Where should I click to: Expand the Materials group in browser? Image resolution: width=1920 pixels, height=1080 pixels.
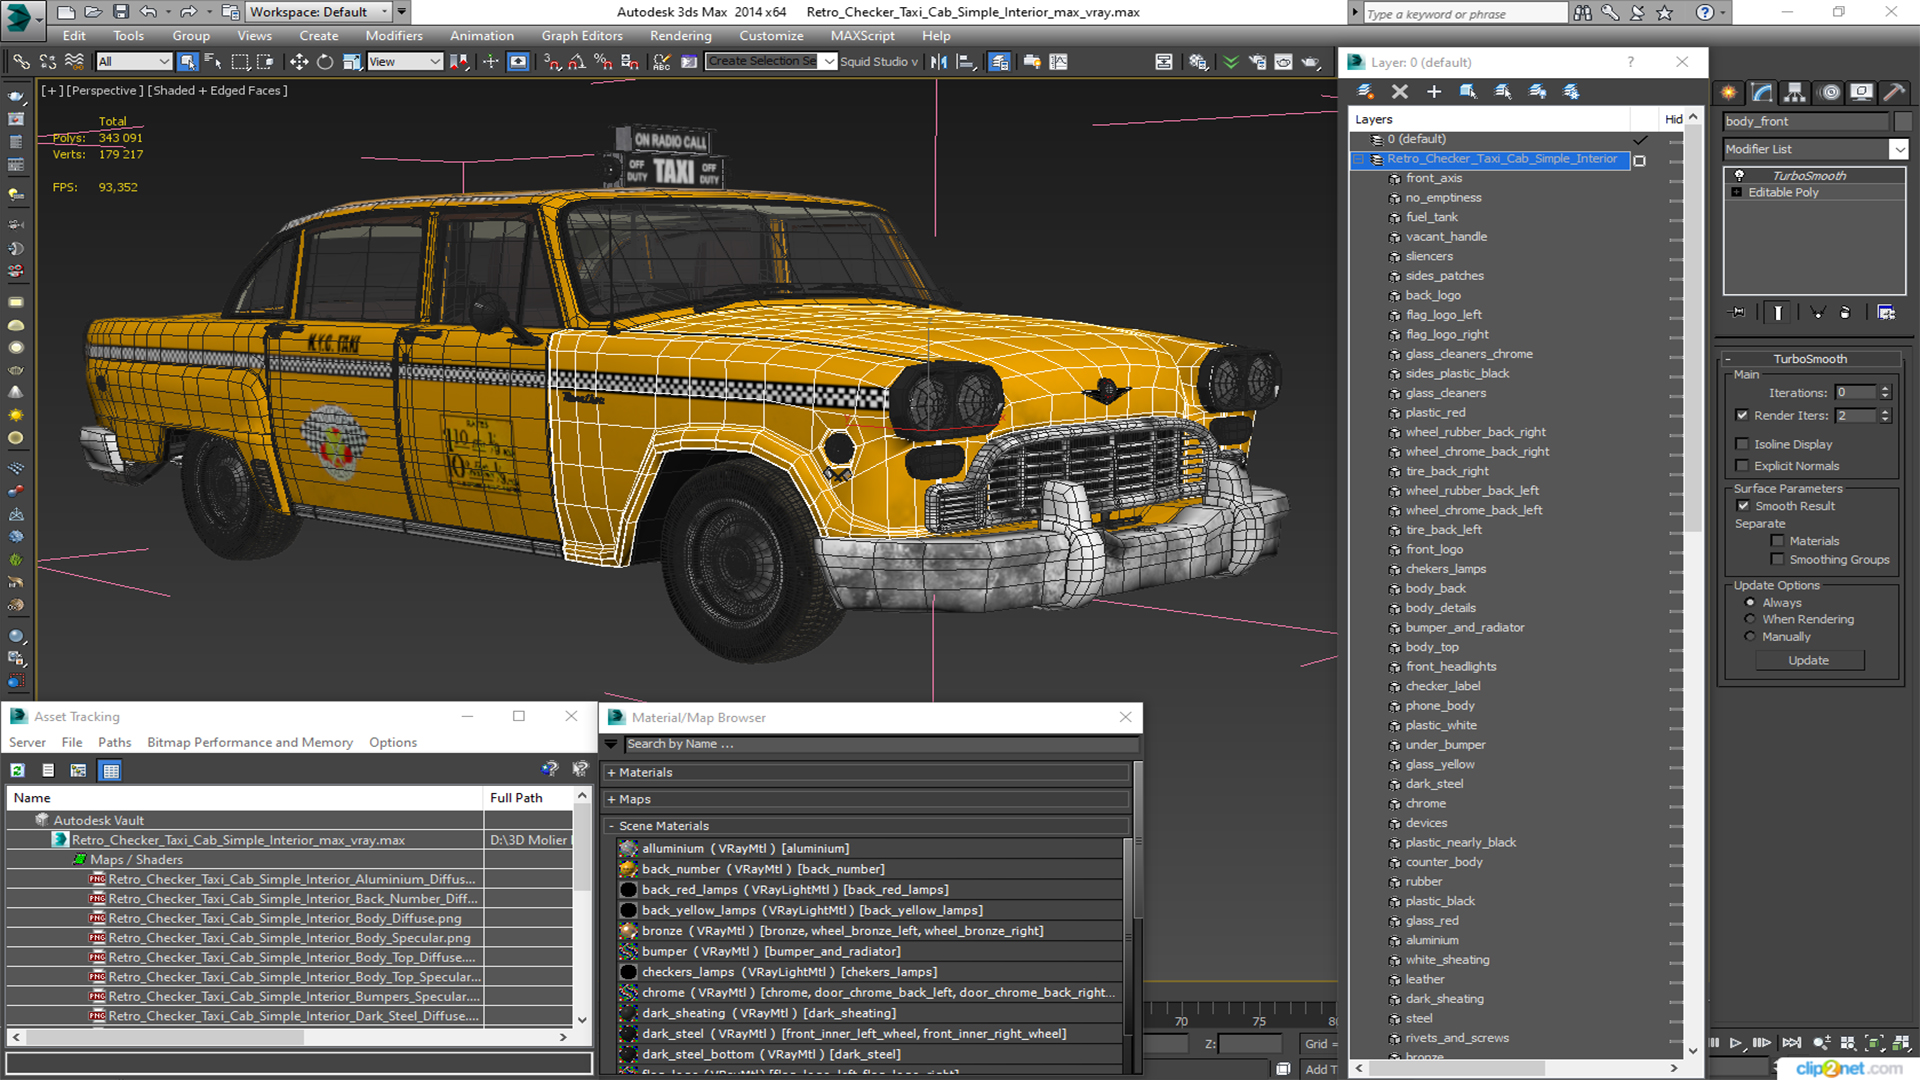611,773
